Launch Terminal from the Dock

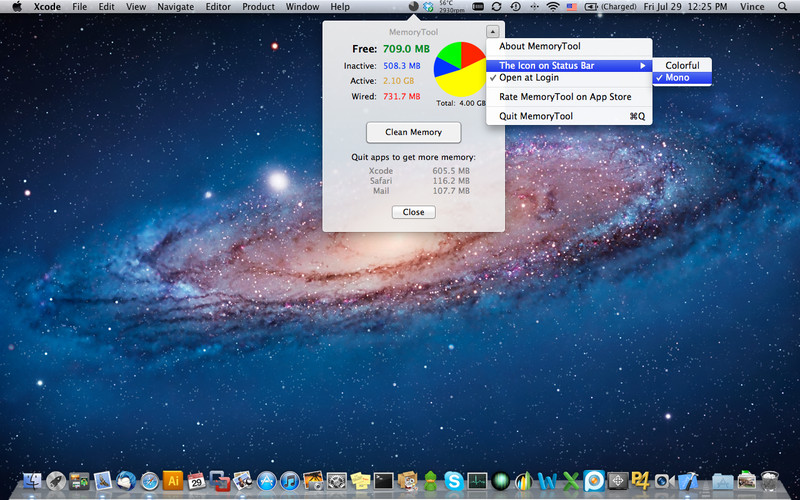click(x=384, y=481)
